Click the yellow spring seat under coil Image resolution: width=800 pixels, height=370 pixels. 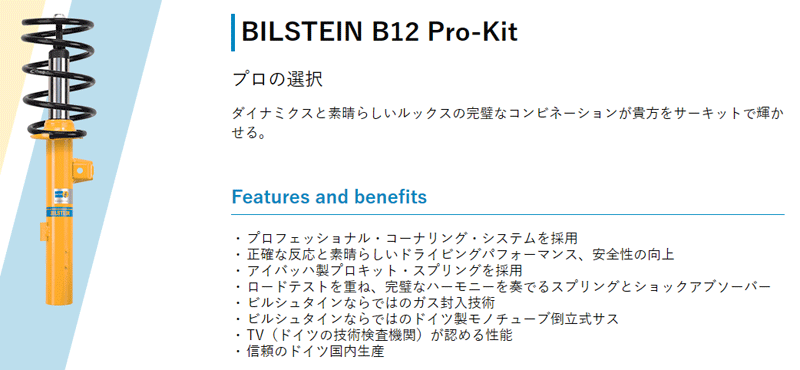(x=56, y=135)
